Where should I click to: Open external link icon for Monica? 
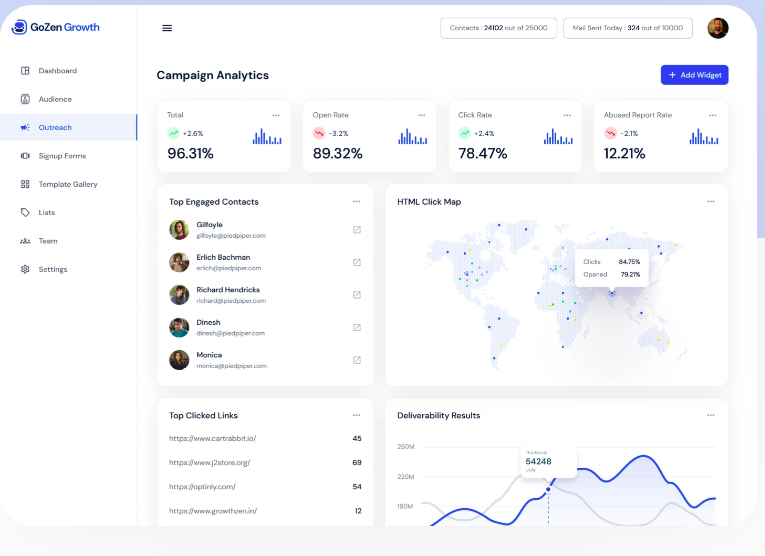357,360
